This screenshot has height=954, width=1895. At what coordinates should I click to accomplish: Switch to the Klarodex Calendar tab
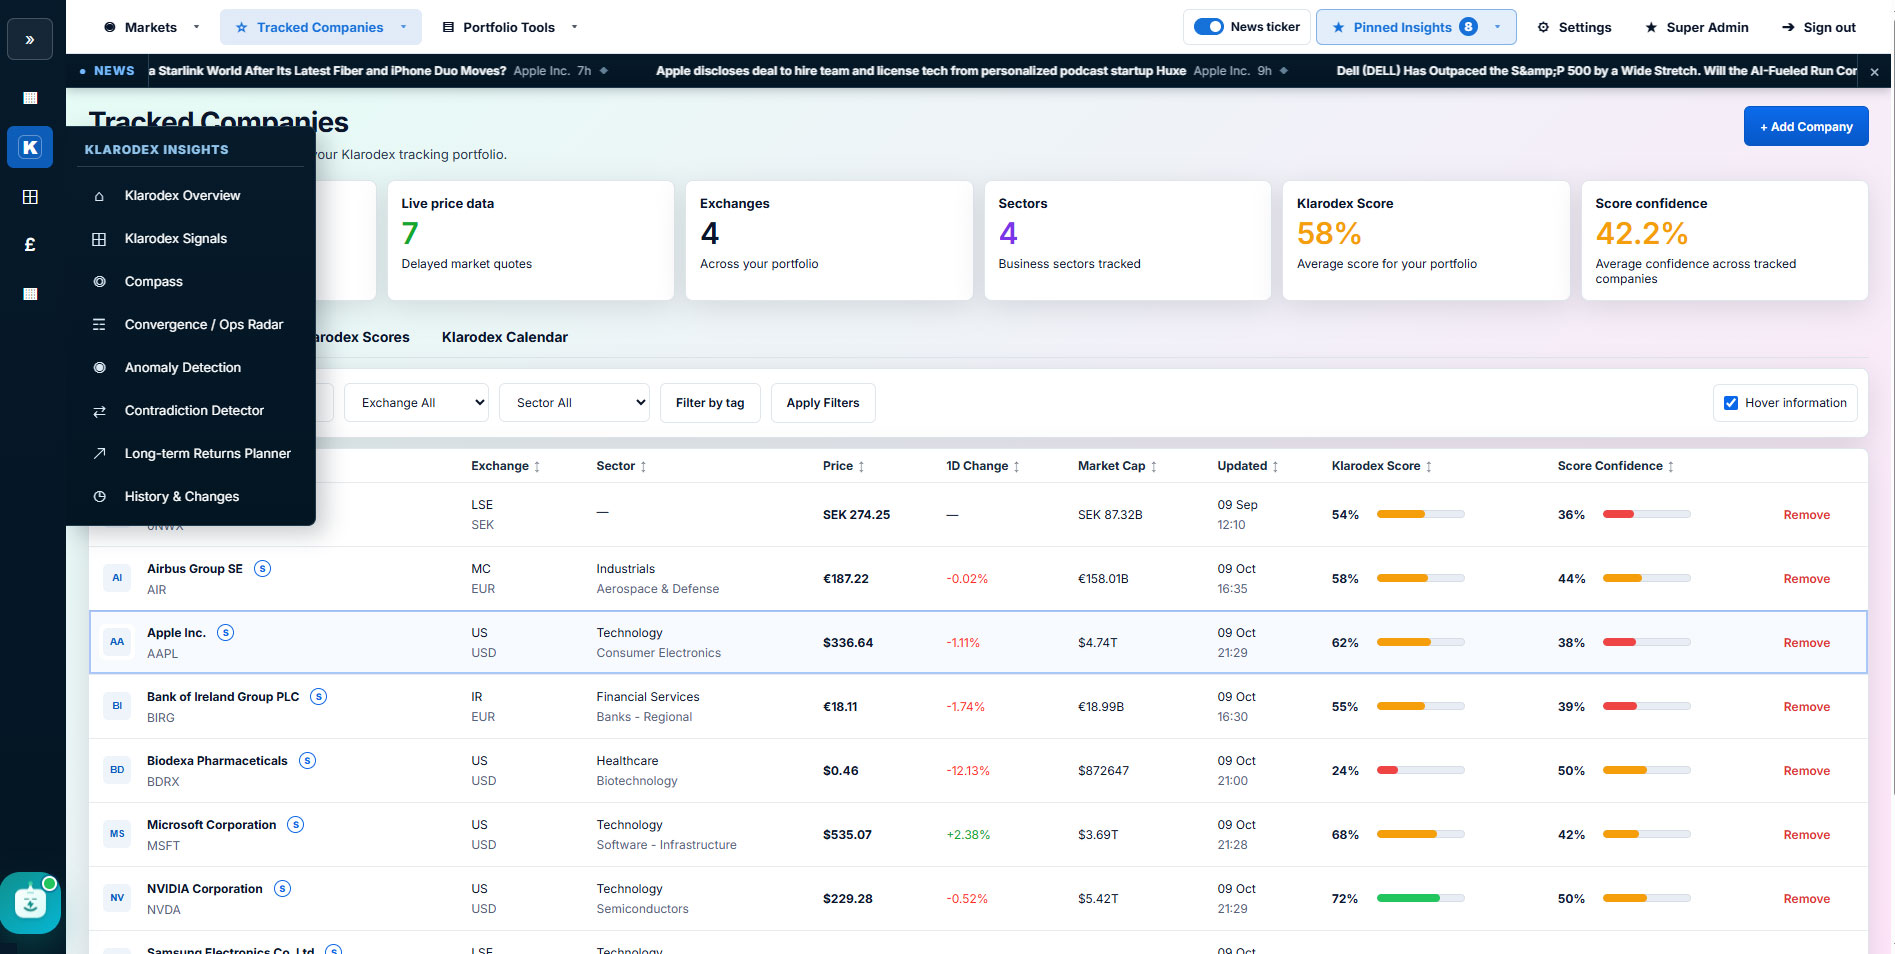(504, 337)
